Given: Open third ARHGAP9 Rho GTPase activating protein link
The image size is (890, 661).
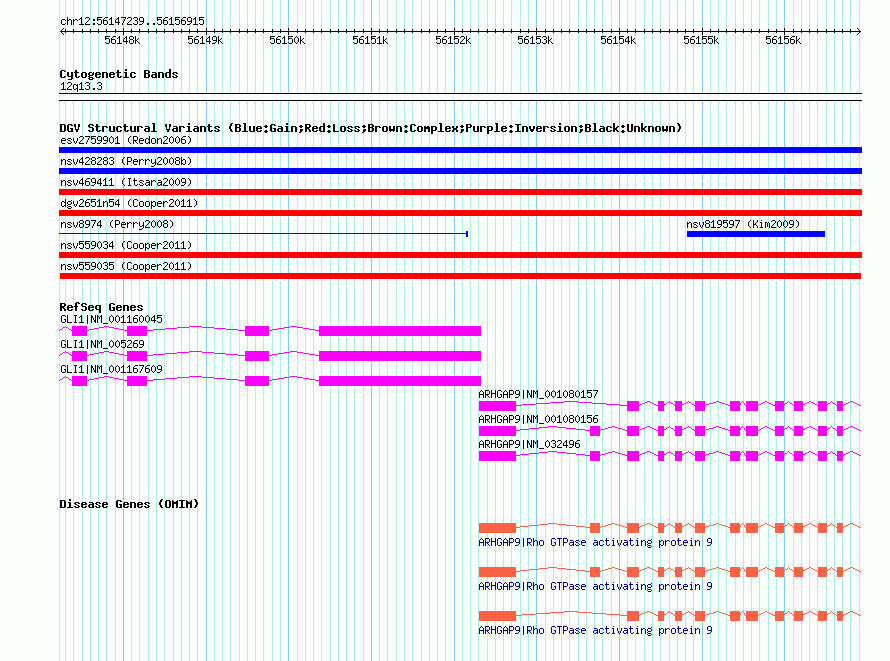Looking at the screenshot, I should point(595,630).
